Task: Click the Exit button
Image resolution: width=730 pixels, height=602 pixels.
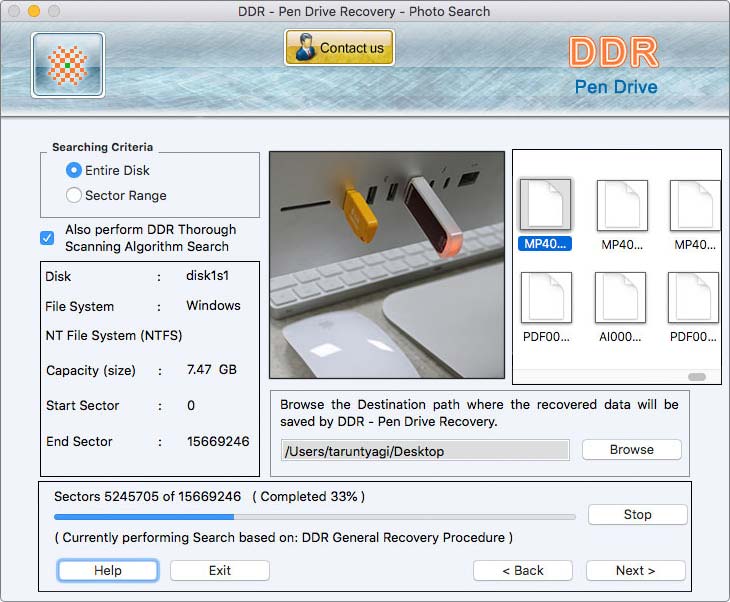Action: (220, 570)
